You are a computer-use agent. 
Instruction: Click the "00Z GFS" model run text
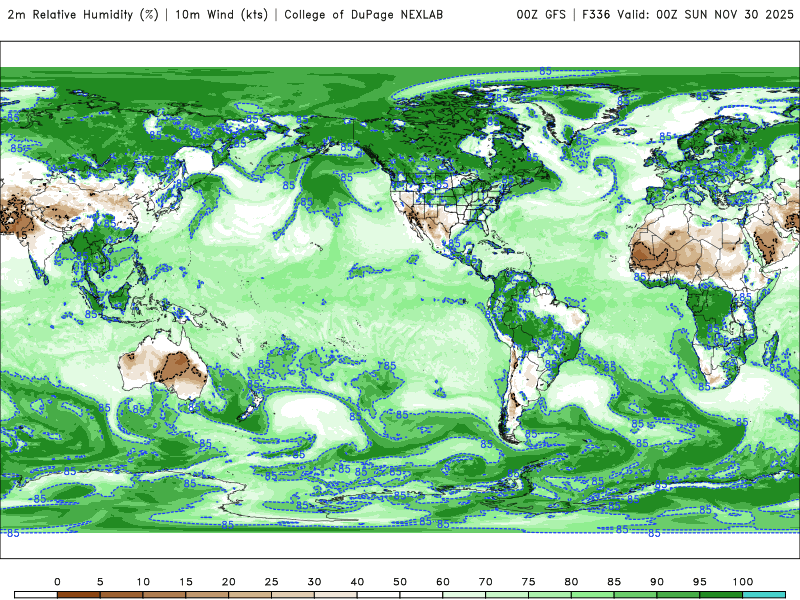[541, 14]
